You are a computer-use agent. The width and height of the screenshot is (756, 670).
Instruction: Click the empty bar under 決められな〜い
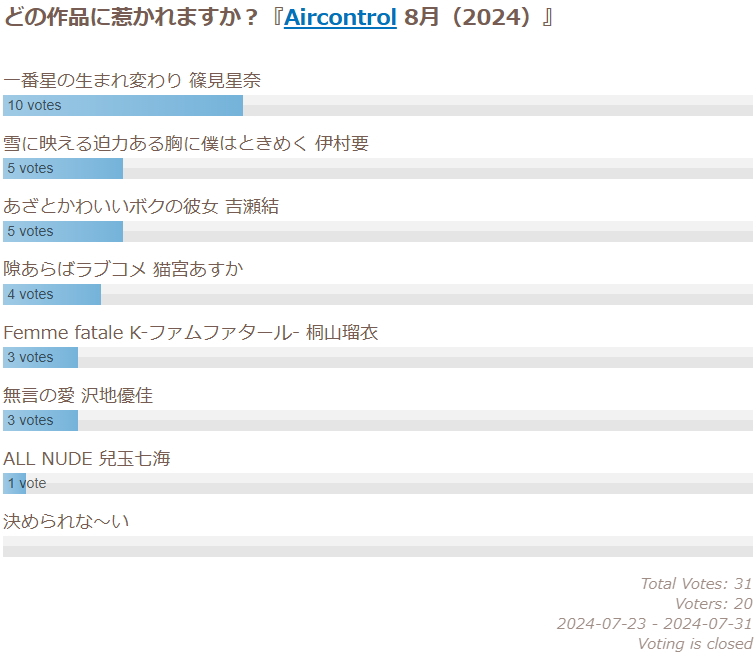coord(377,546)
